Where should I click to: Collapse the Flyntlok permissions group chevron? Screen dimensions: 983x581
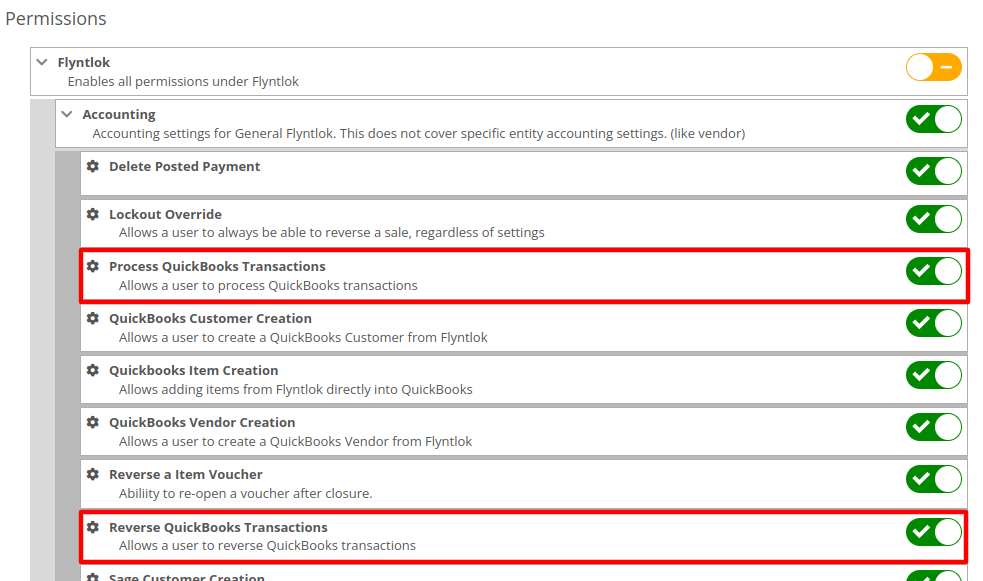click(42, 62)
